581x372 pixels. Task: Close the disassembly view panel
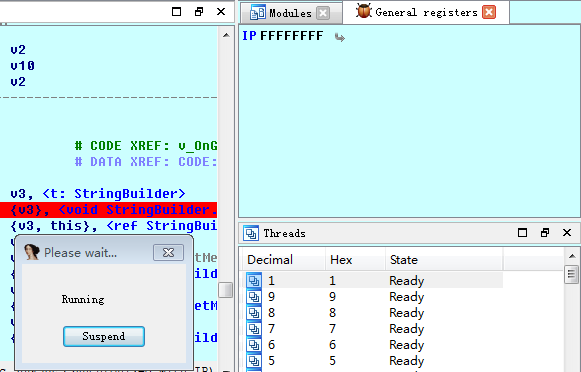[221, 12]
